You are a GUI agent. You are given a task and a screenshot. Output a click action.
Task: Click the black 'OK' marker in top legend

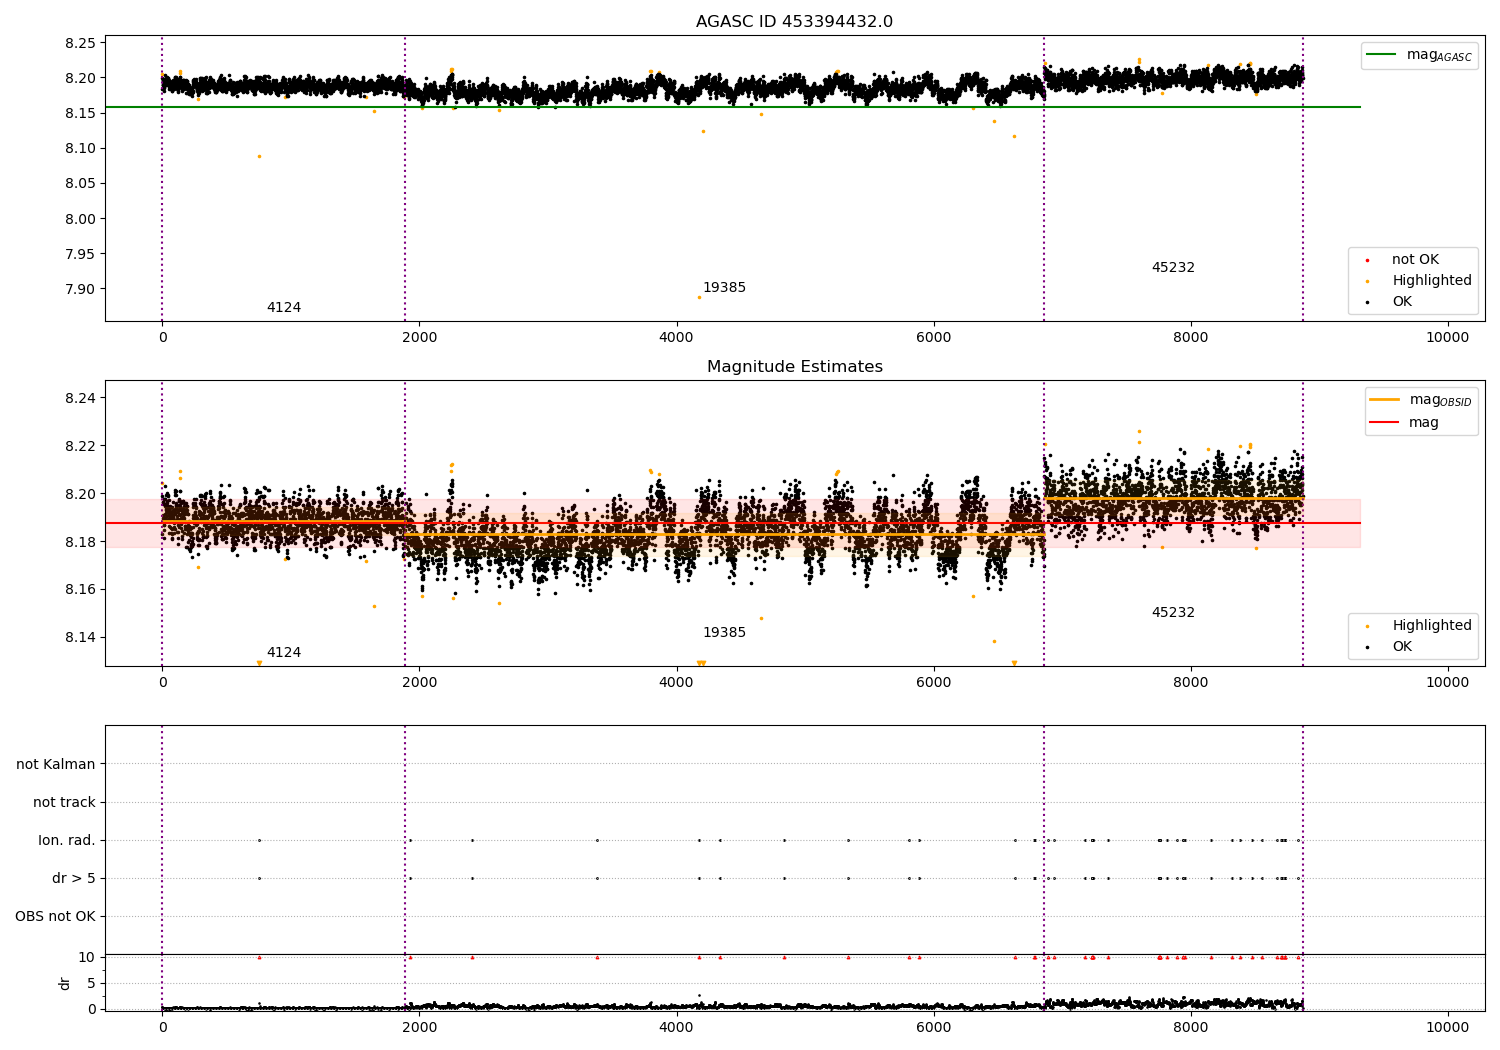1367,302
